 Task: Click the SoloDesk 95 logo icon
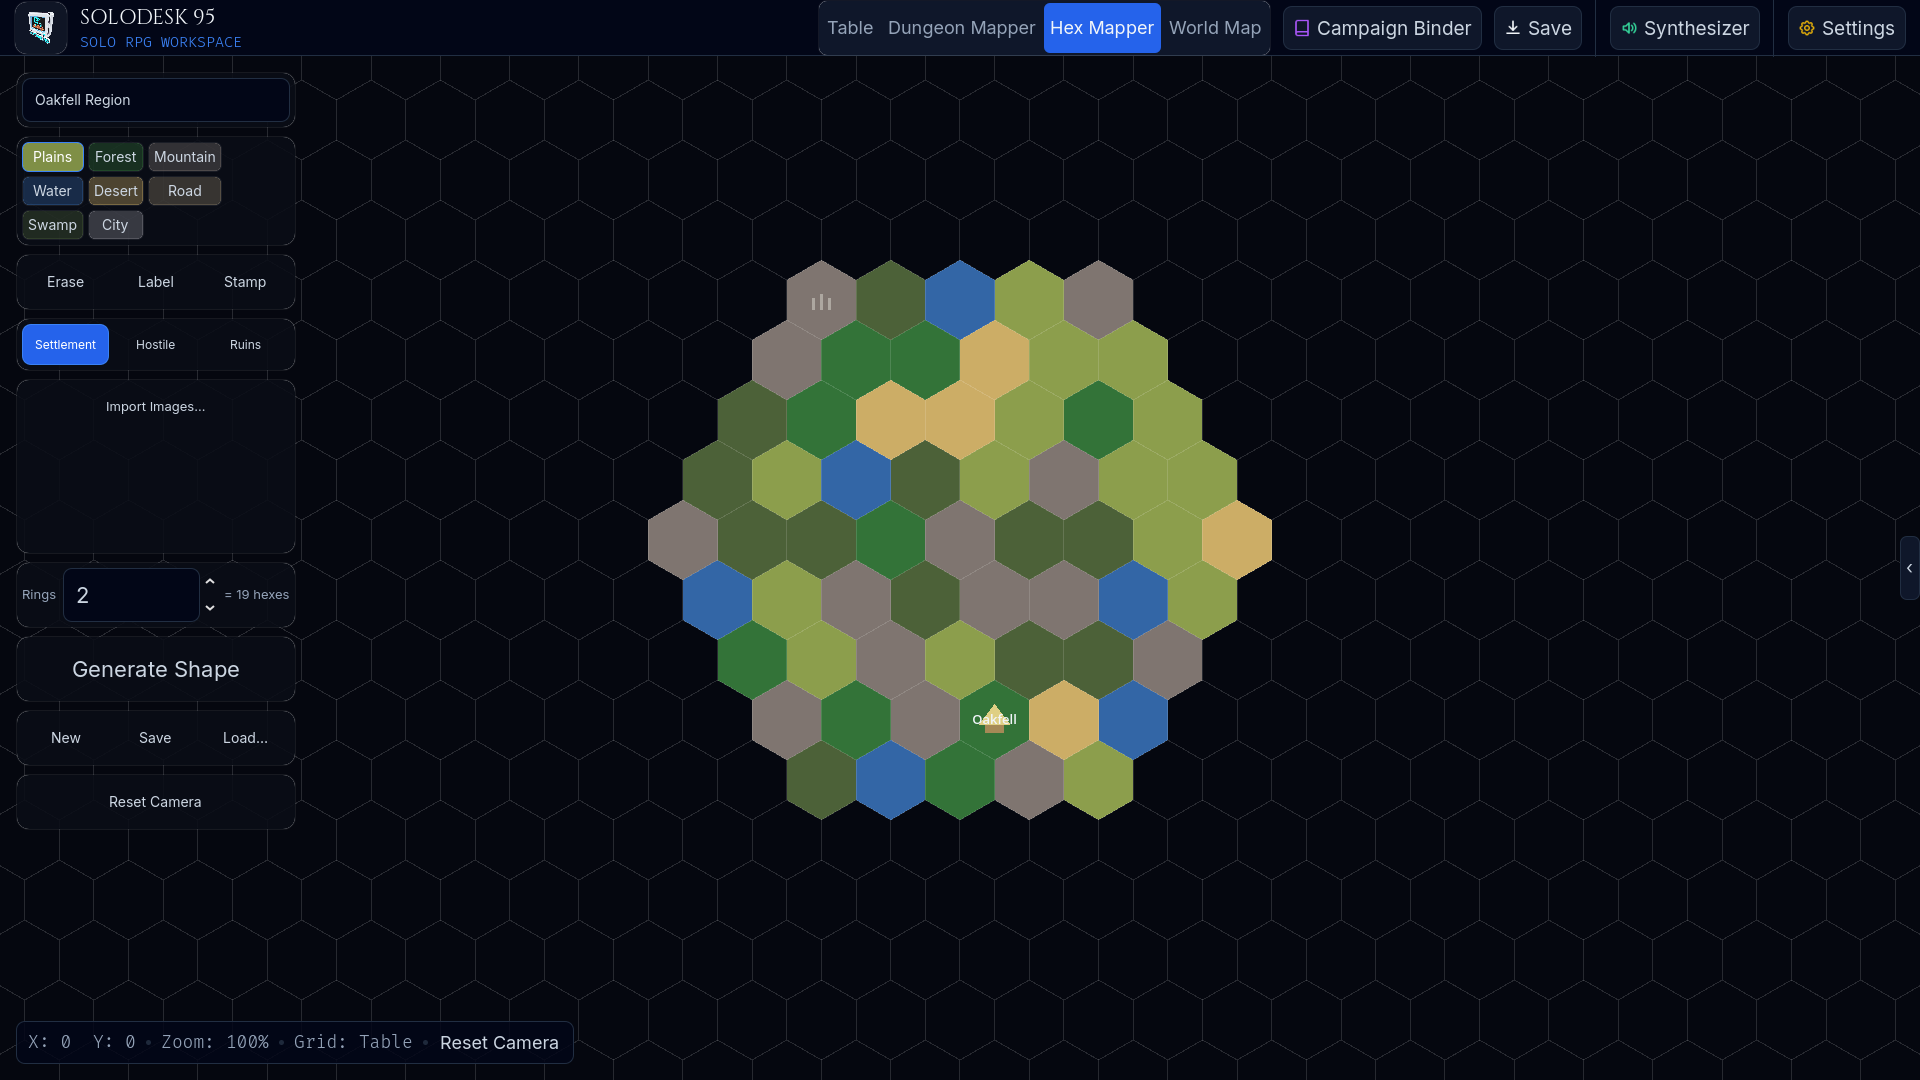(x=41, y=27)
